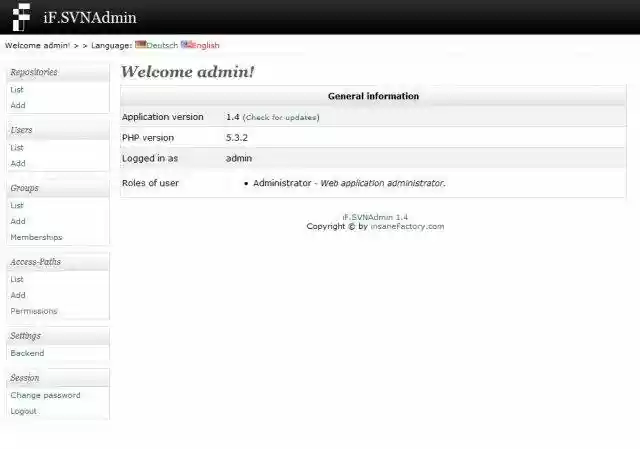Click the iF.SVNAdmin logo icon
The height and width of the screenshot is (449, 640).
[21, 17]
